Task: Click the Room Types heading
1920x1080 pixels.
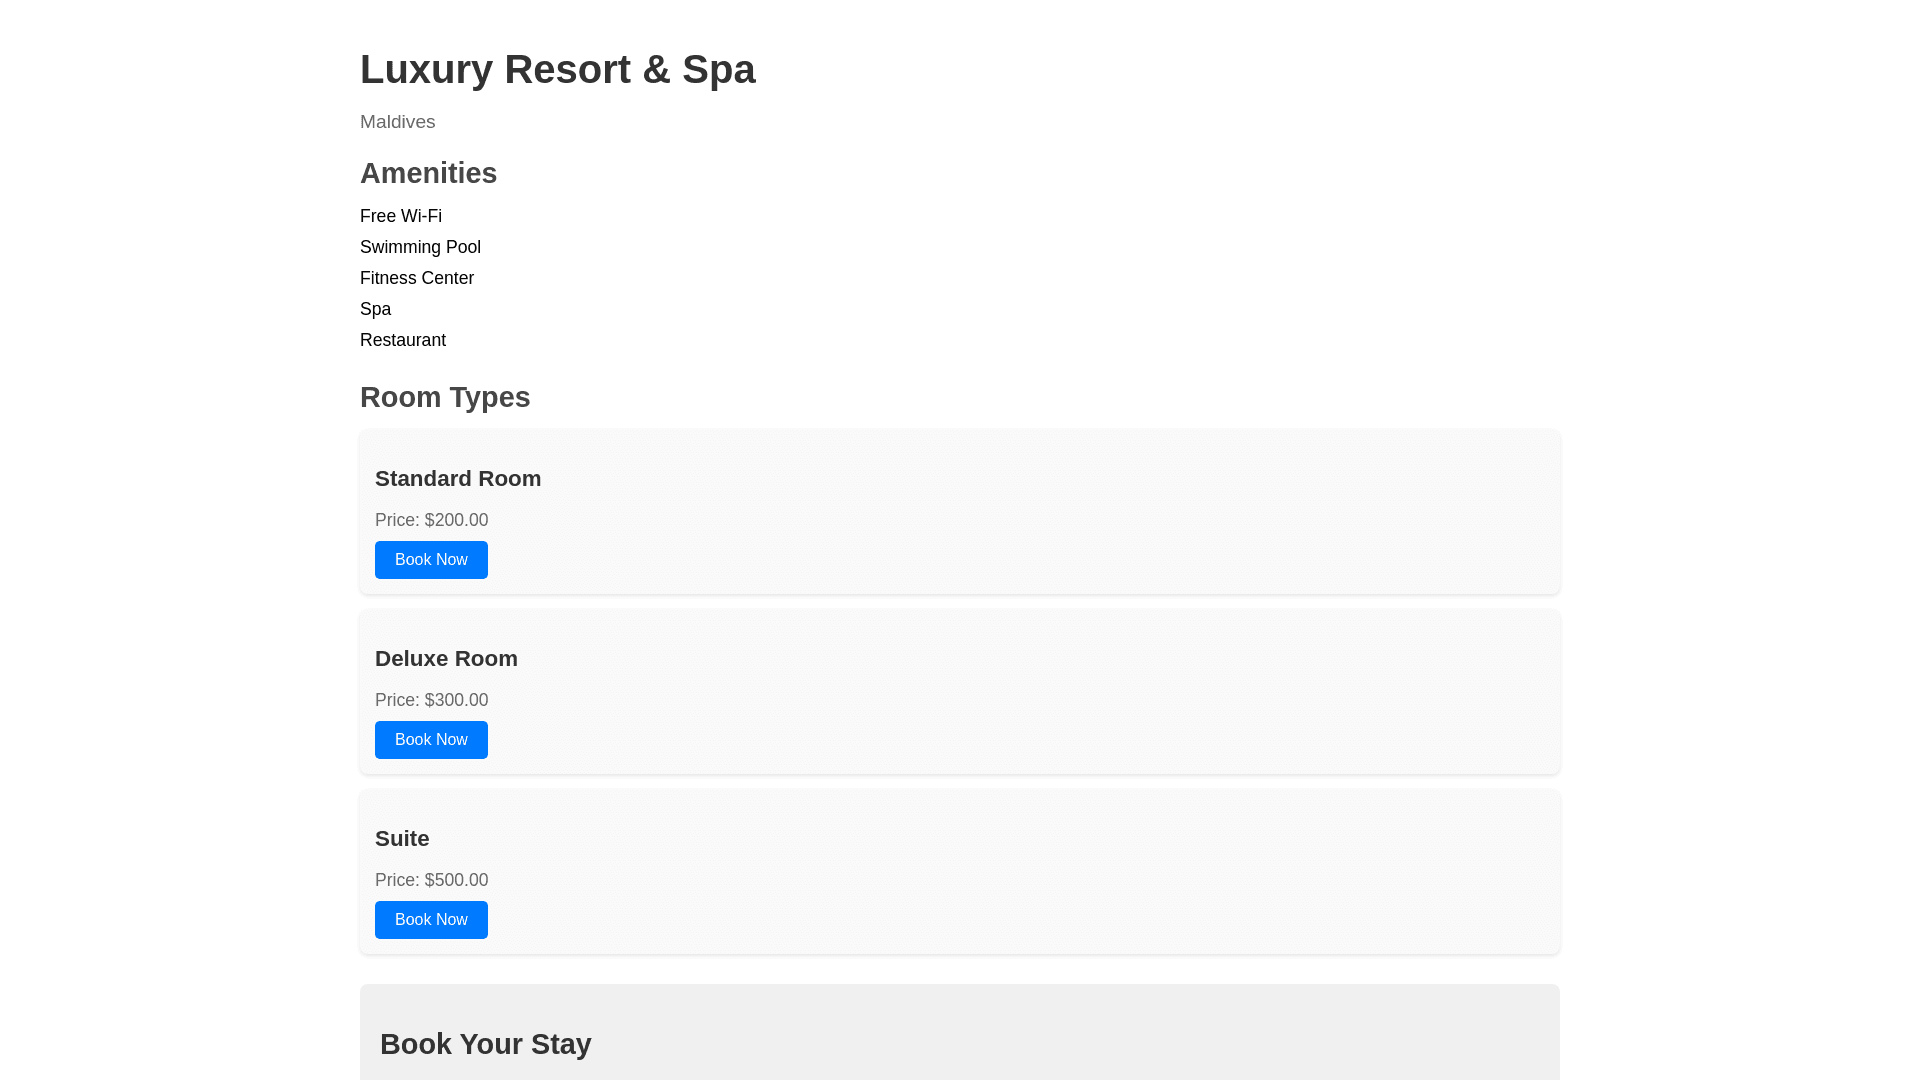Action: (445, 397)
